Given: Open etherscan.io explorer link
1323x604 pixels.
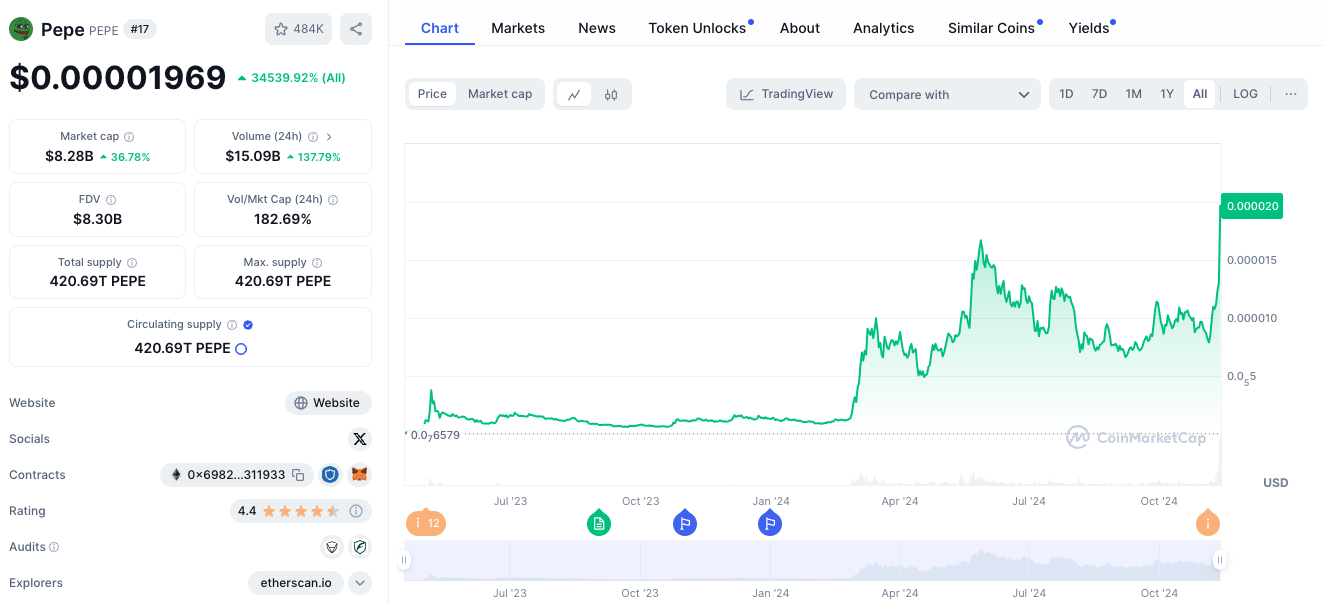Looking at the screenshot, I should tap(295, 582).
